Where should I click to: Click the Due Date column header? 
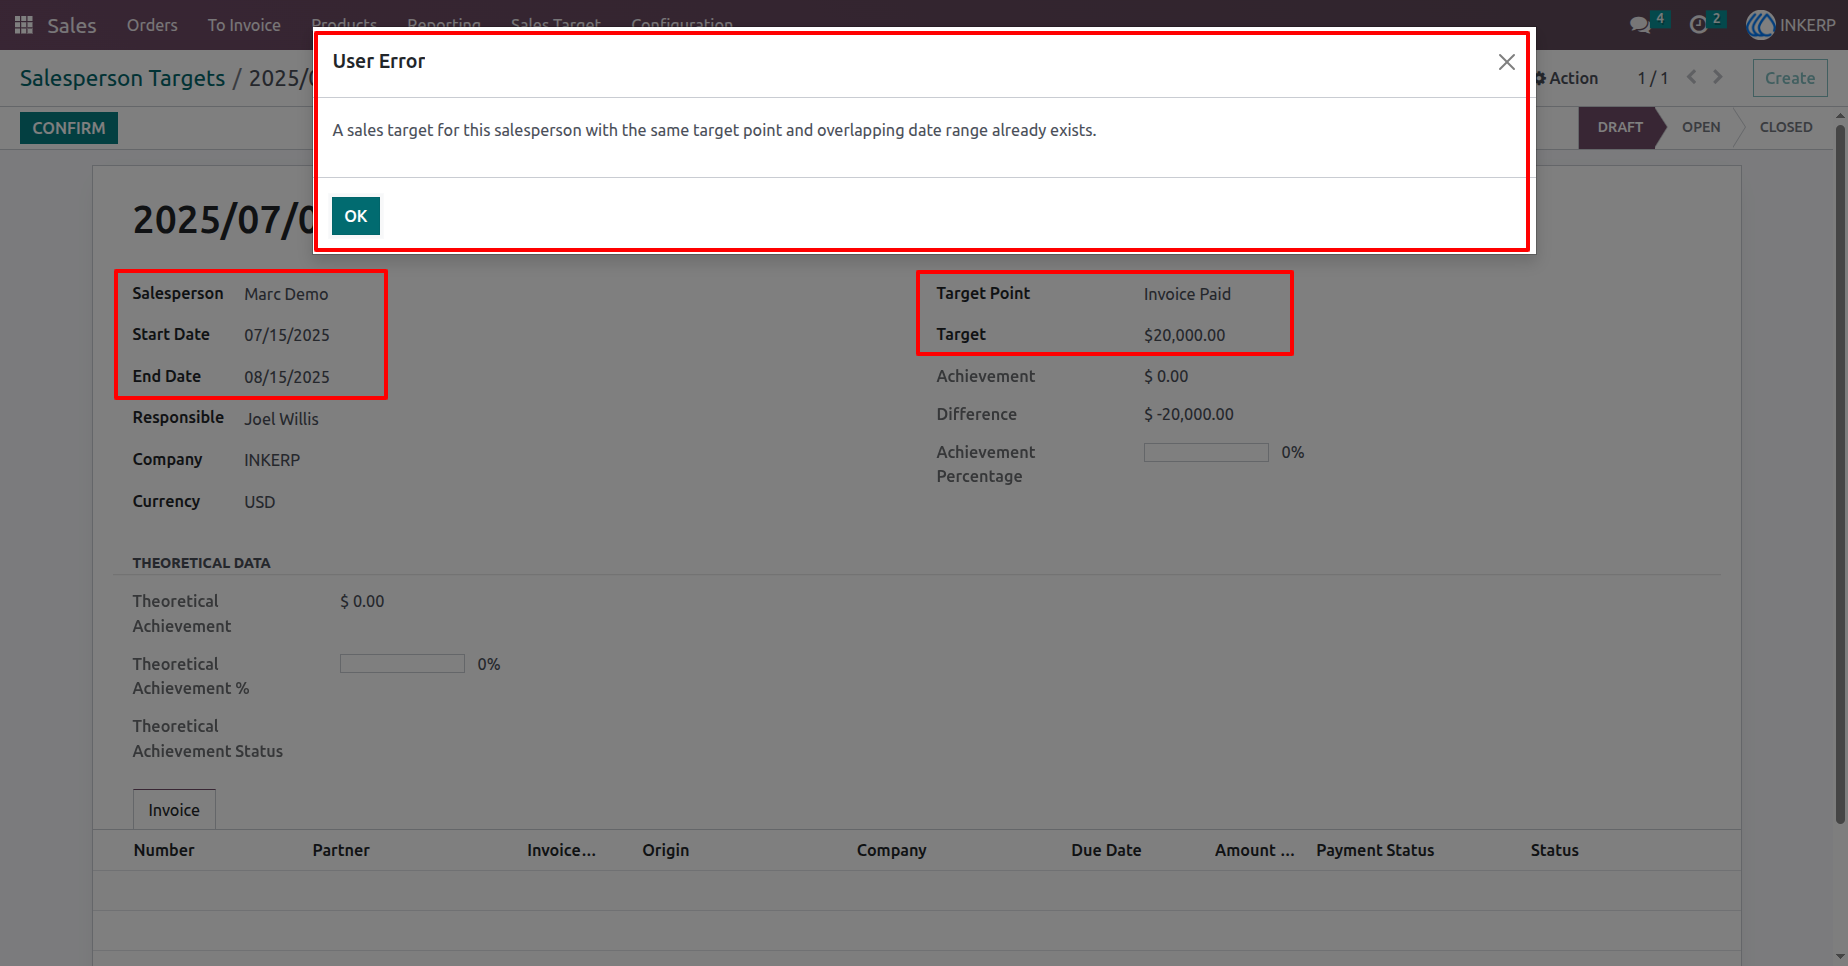(x=1106, y=850)
